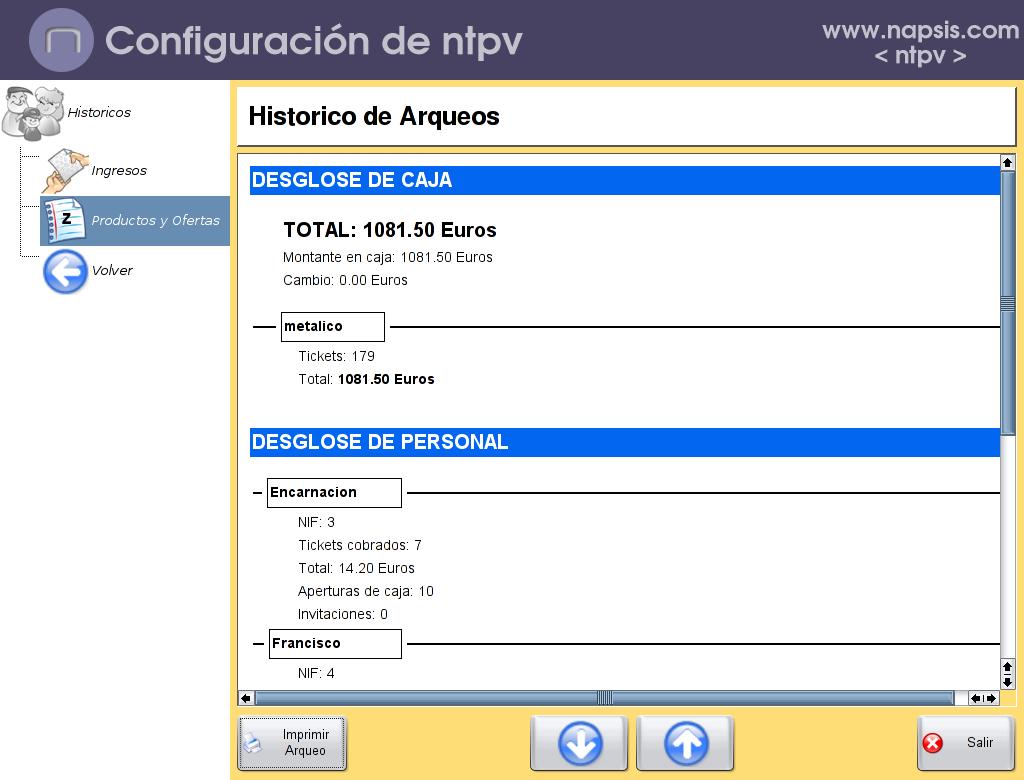Click the horizontal scrollbar thumb handle

[x=604, y=698]
